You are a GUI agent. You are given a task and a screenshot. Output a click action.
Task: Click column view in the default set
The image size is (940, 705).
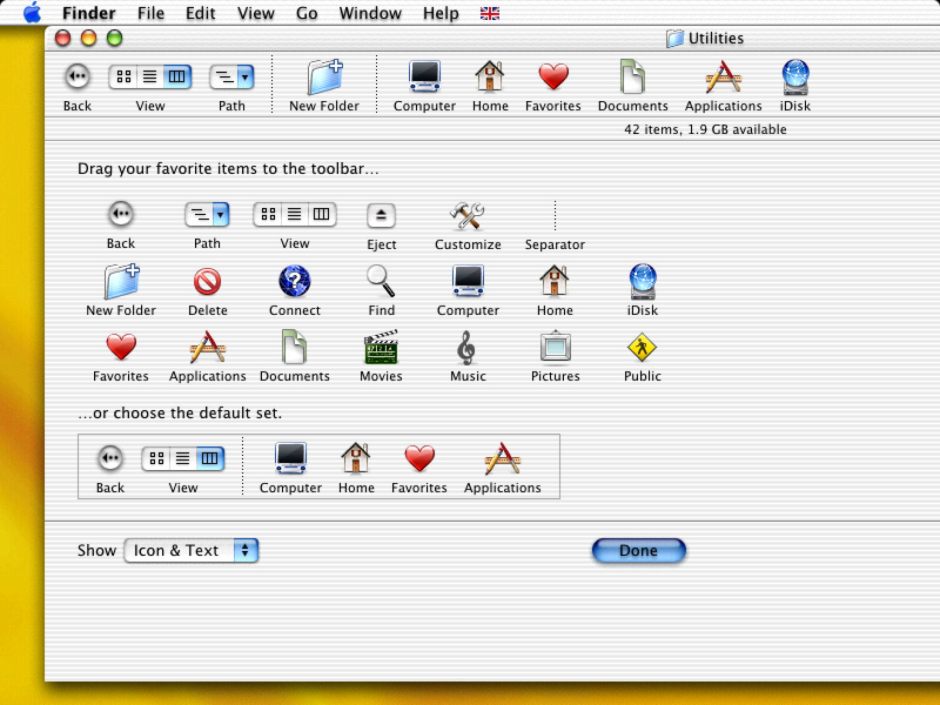coord(210,459)
